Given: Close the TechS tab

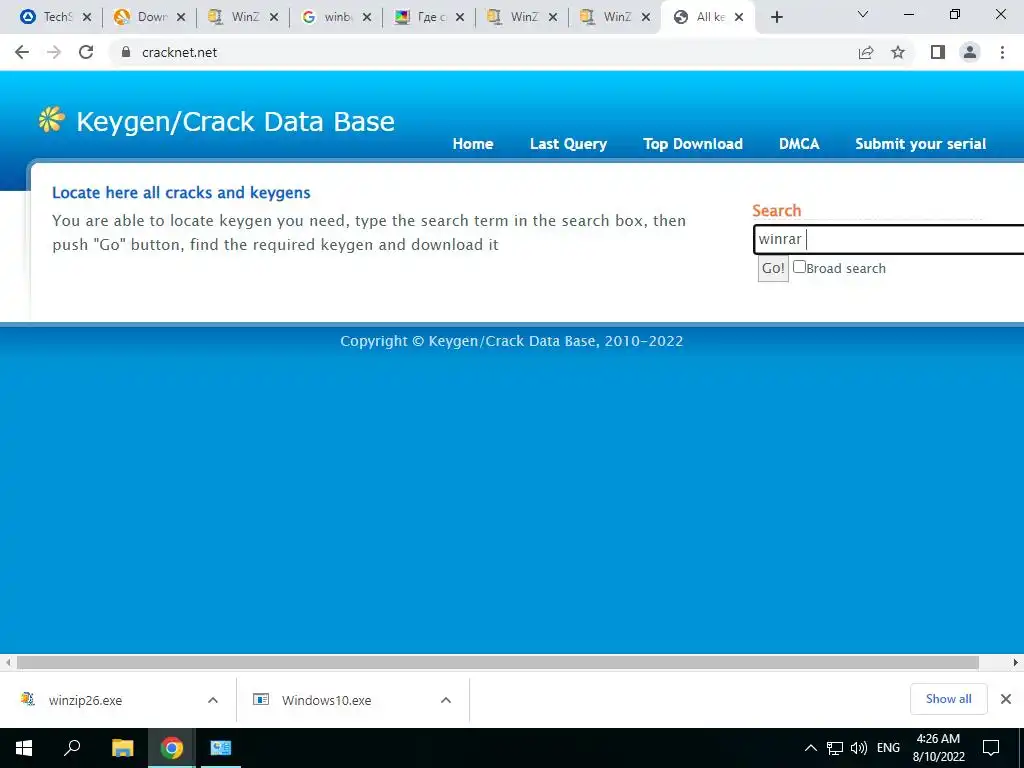Looking at the screenshot, I should [87, 17].
